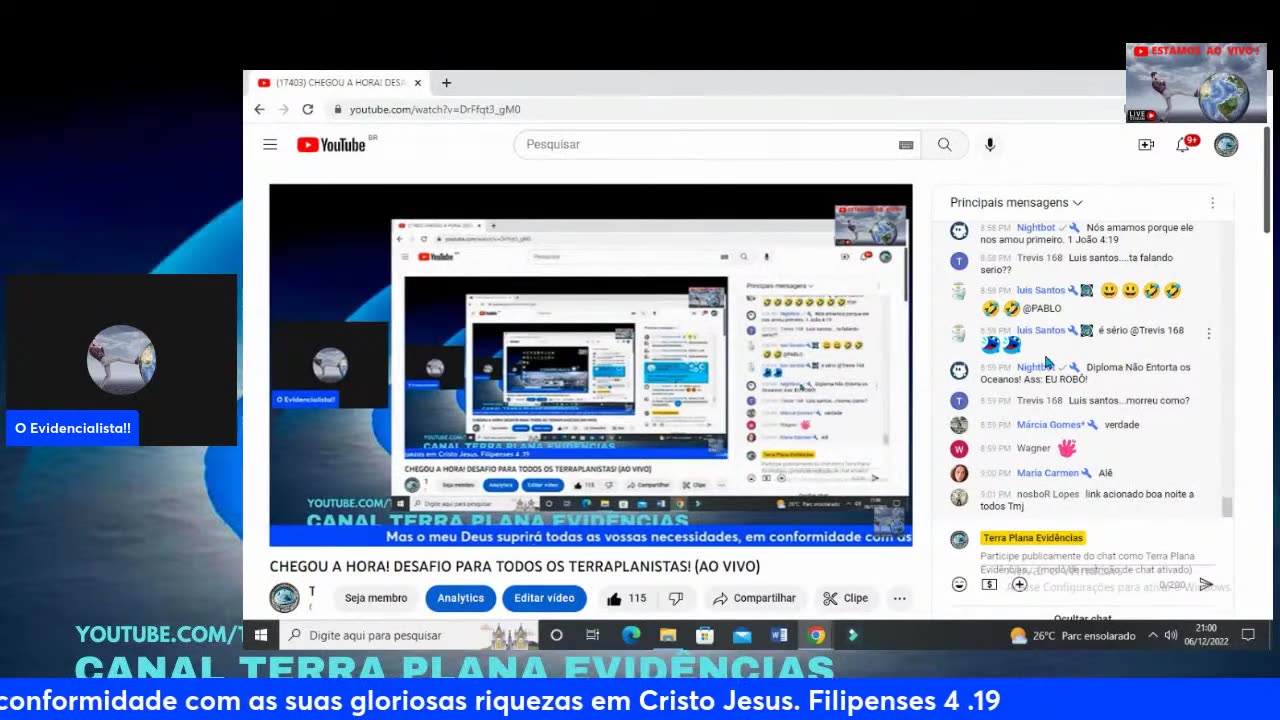Click the Terra Plana Evidências chat badge
Image resolution: width=1280 pixels, height=720 pixels.
(x=1032, y=538)
